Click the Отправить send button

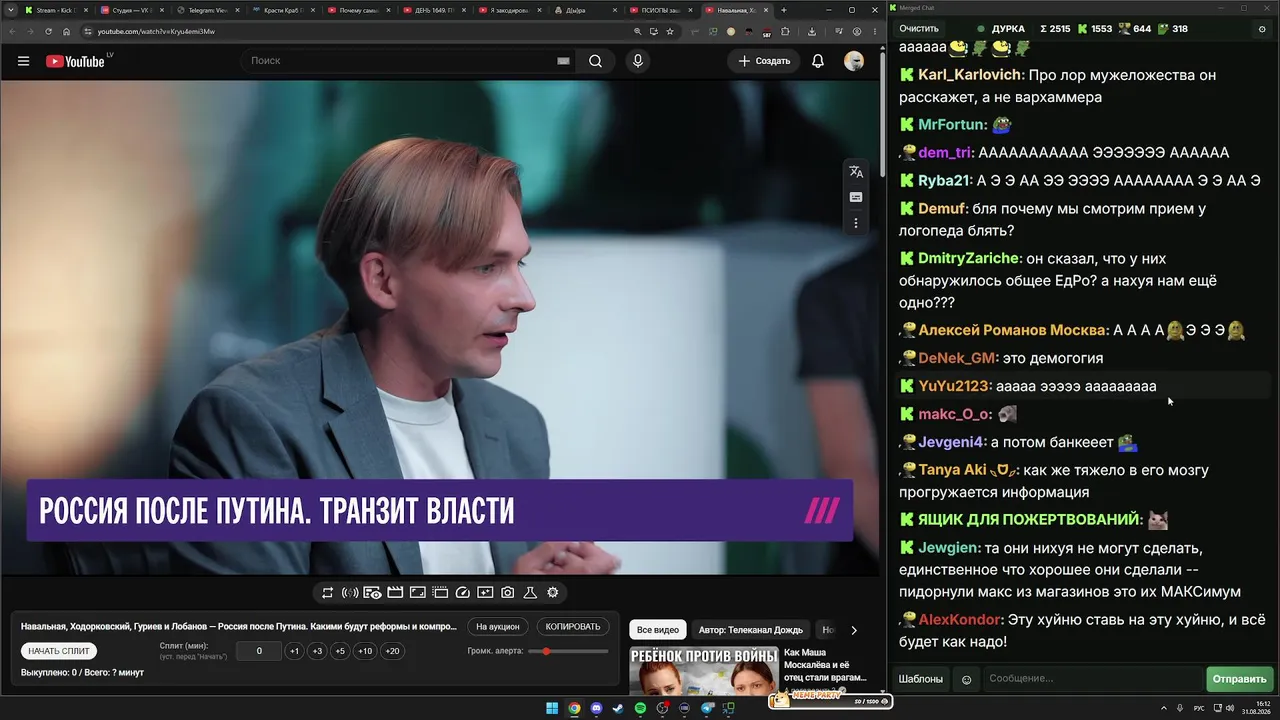click(x=1240, y=679)
